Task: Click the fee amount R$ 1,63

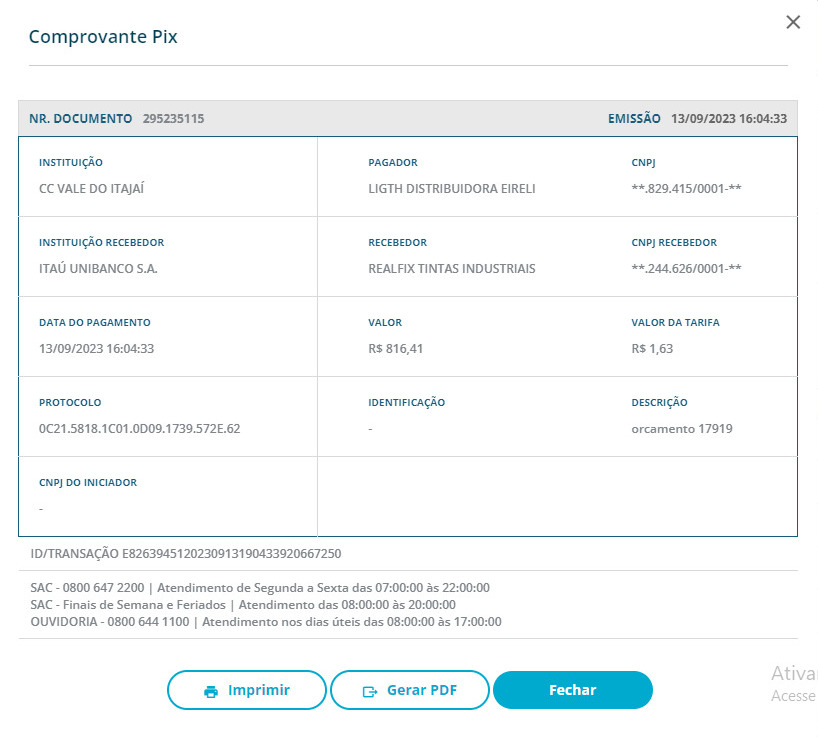Action: point(652,349)
